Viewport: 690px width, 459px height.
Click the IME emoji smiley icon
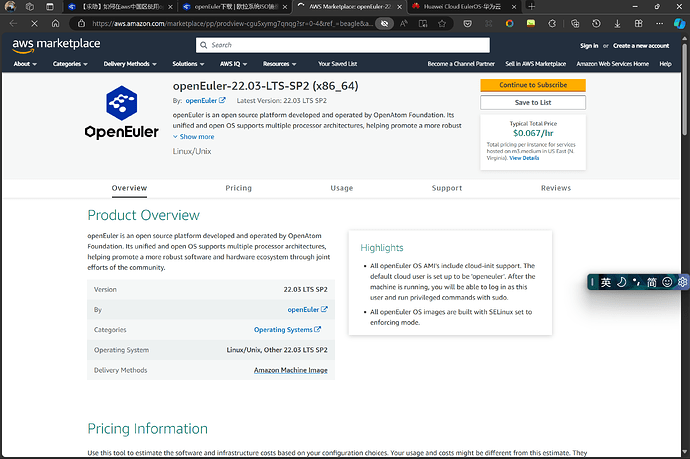click(667, 282)
